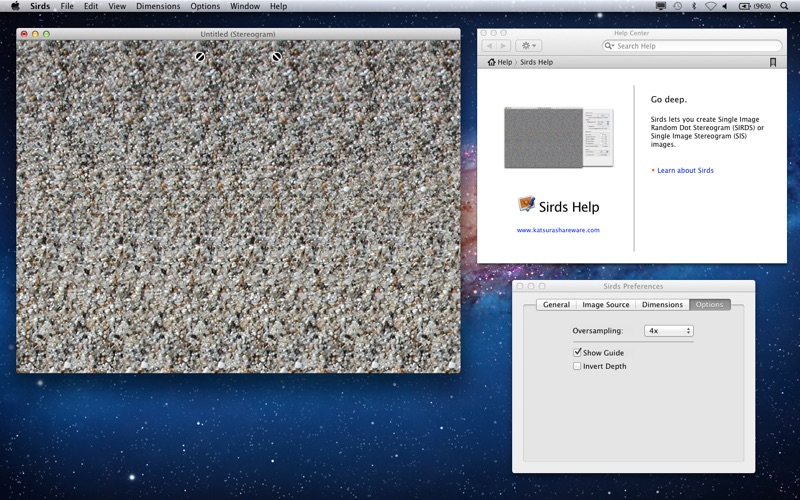This screenshot has width=800, height=500.
Task: Click the left stereogram guide dot
Action: tap(200, 57)
